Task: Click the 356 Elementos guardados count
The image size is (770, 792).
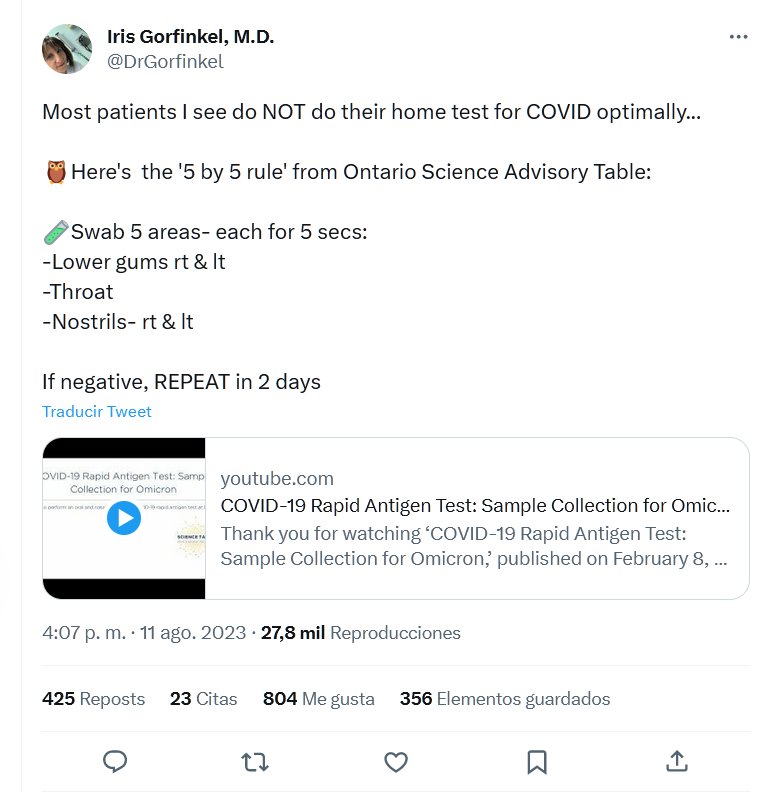Action: (504, 699)
